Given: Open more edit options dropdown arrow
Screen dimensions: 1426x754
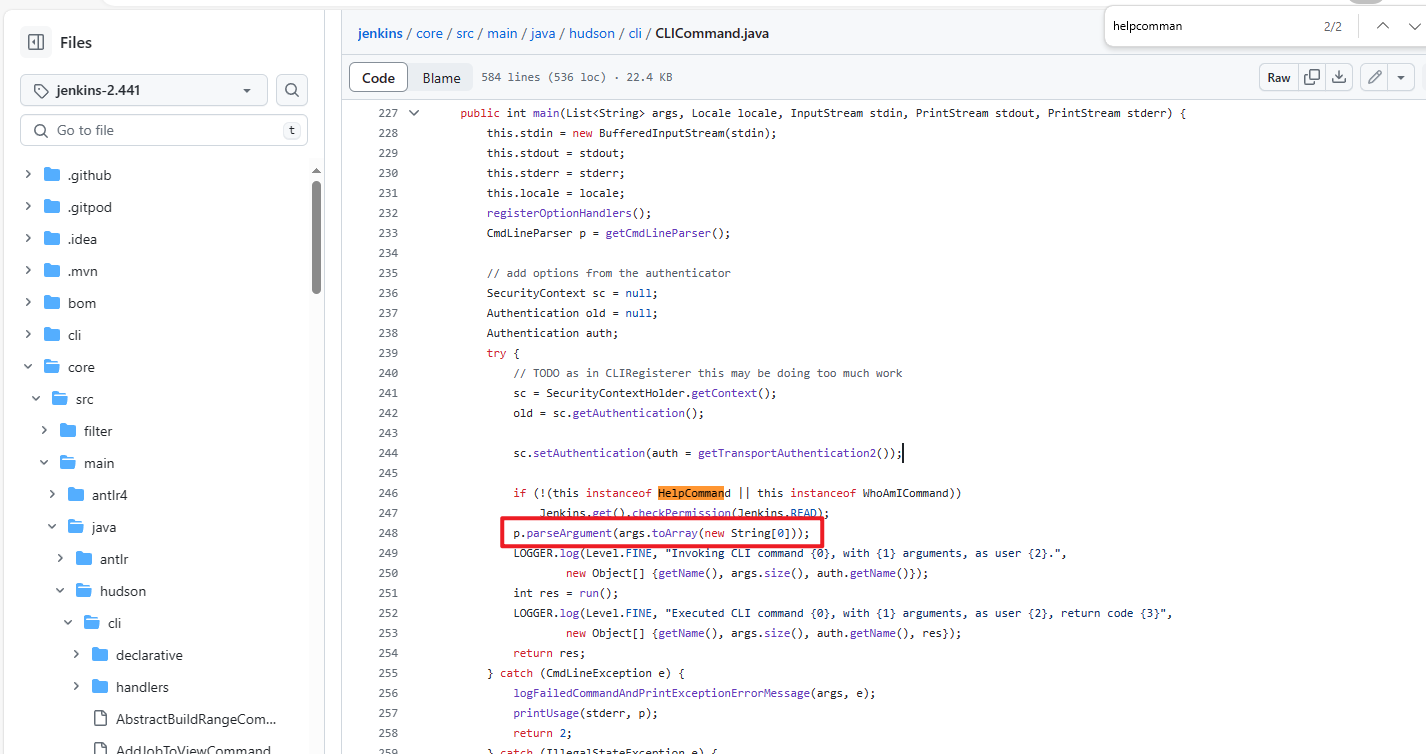Looking at the screenshot, I should (x=1401, y=77).
